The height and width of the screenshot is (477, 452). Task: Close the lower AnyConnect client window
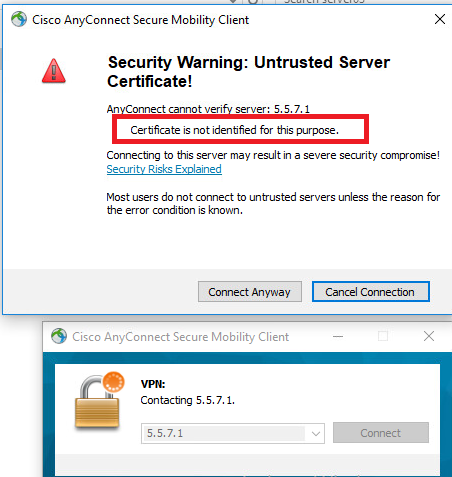429,336
